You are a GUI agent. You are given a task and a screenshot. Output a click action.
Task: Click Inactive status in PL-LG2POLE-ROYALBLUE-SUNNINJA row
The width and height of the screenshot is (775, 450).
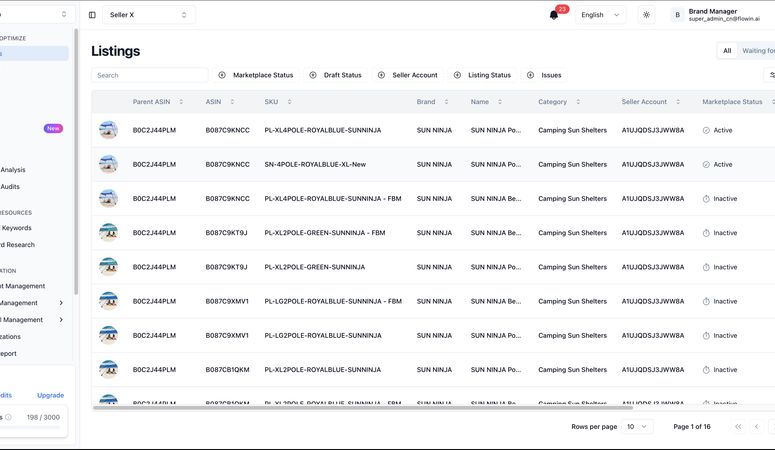coord(720,335)
